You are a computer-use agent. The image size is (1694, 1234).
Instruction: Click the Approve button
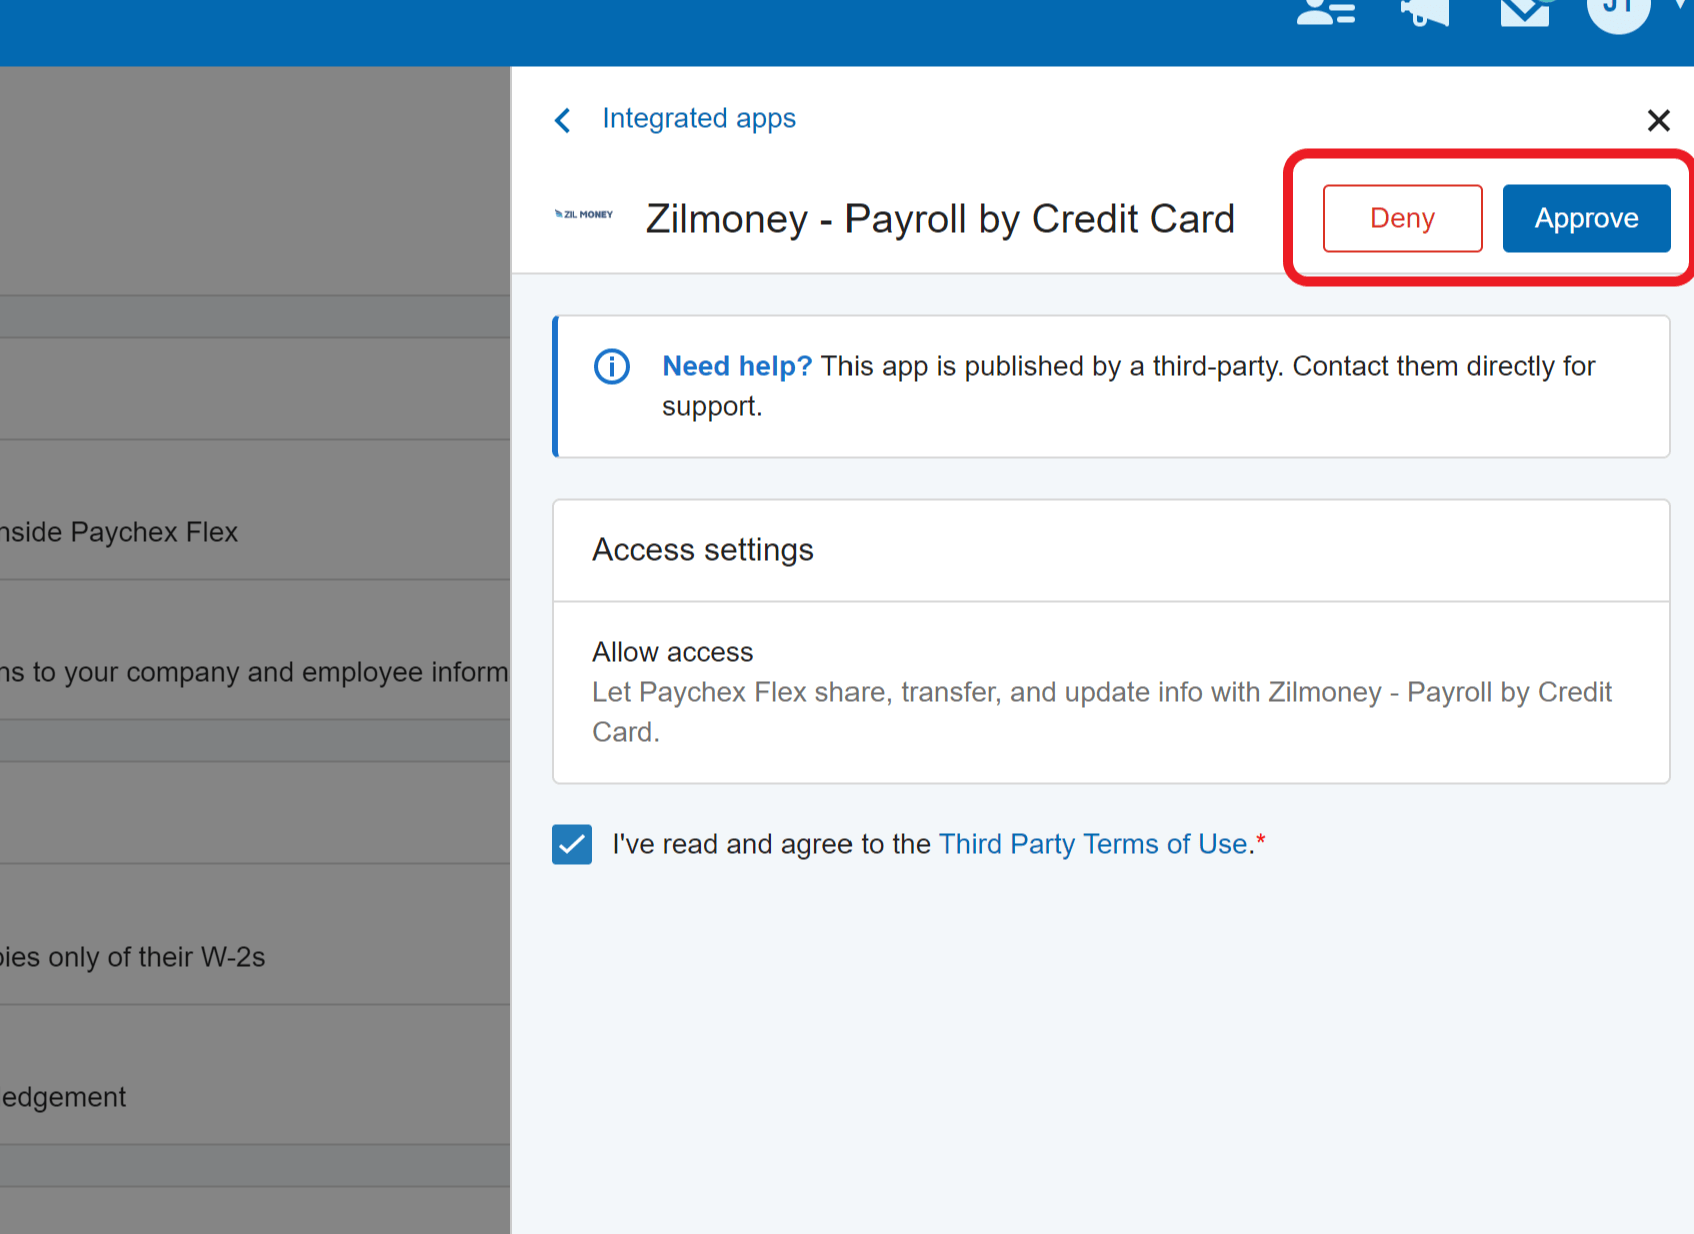pos(1586,218)
